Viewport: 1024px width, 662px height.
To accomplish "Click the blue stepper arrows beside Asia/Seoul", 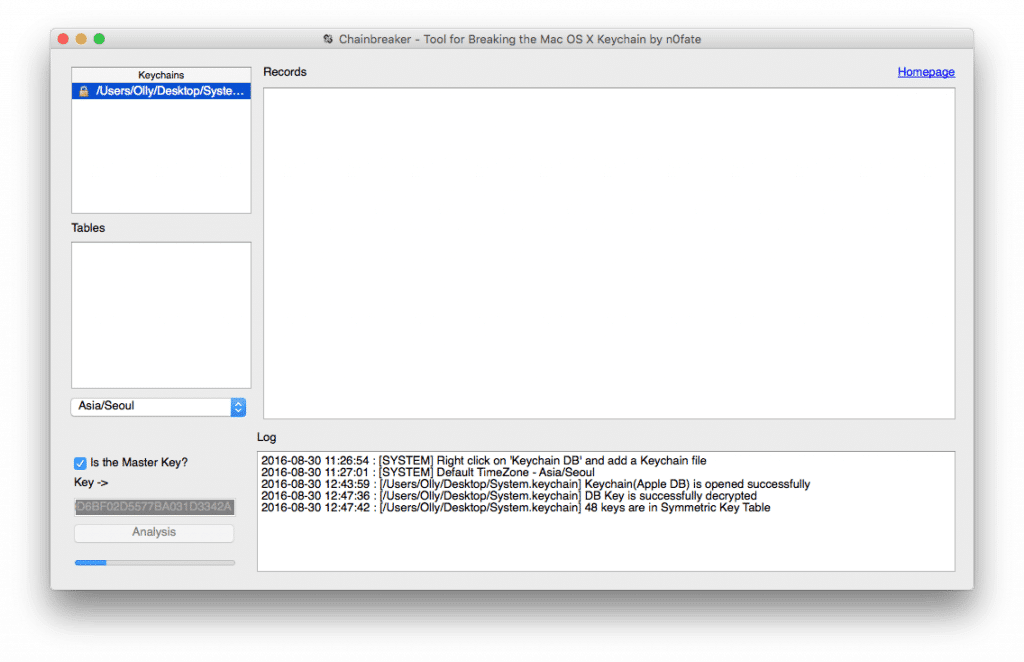I will point(237,407).
